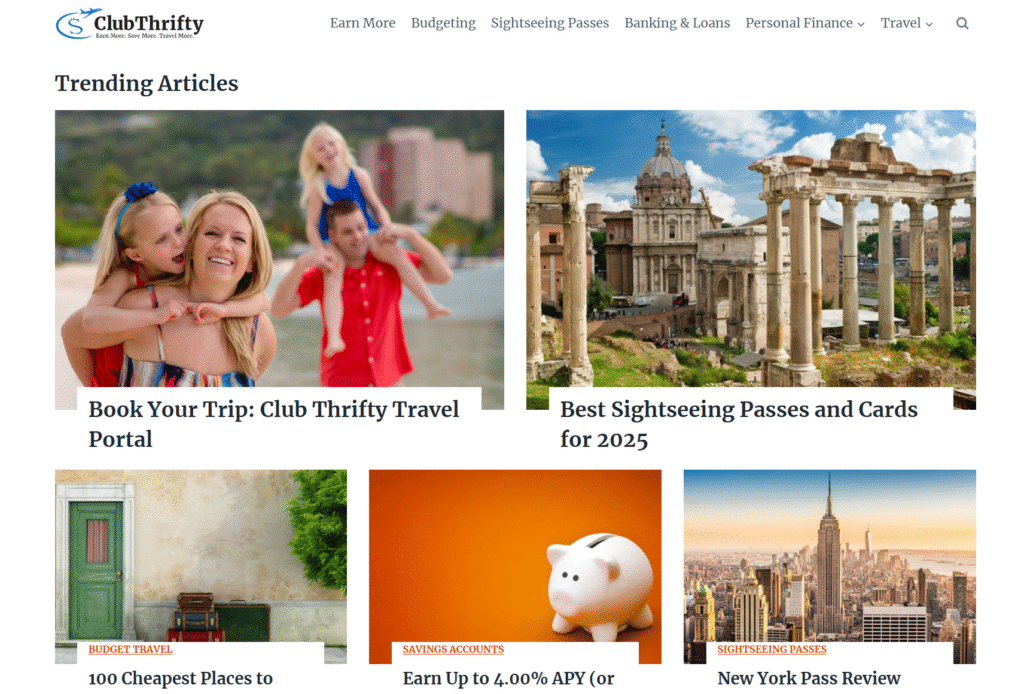Viewport: 1024px width, 694px height.
Task: Go to the Budgeting menu item
Action: coord(443,23)
